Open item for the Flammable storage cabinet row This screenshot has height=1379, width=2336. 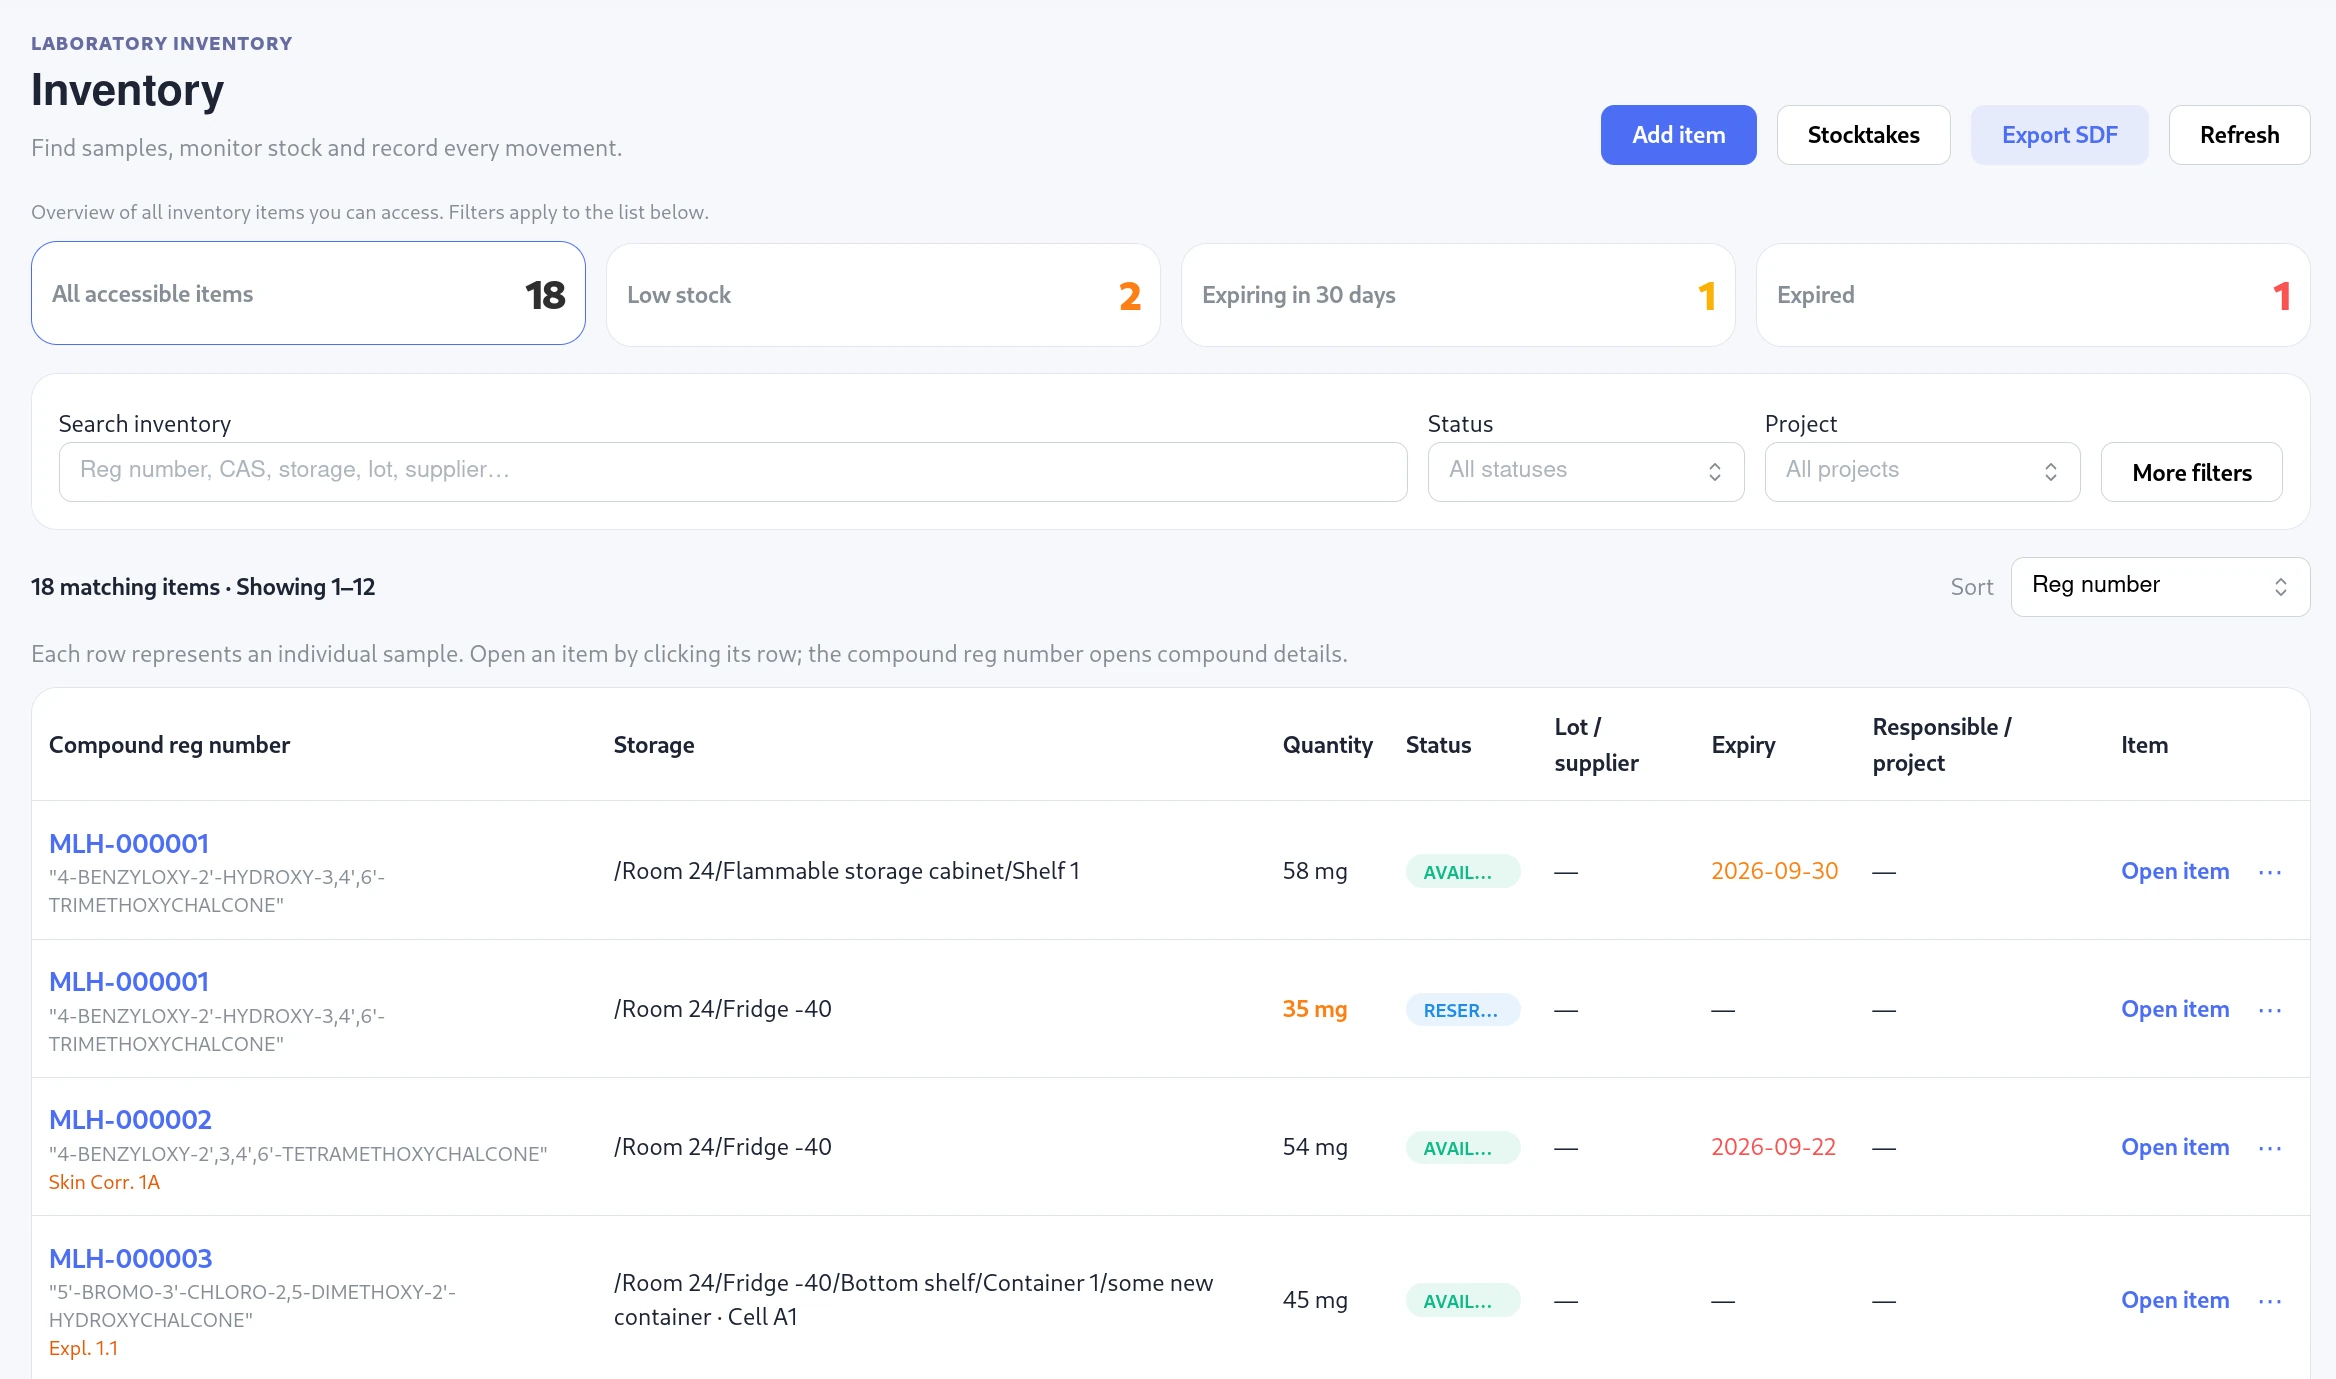(2175, 871)
